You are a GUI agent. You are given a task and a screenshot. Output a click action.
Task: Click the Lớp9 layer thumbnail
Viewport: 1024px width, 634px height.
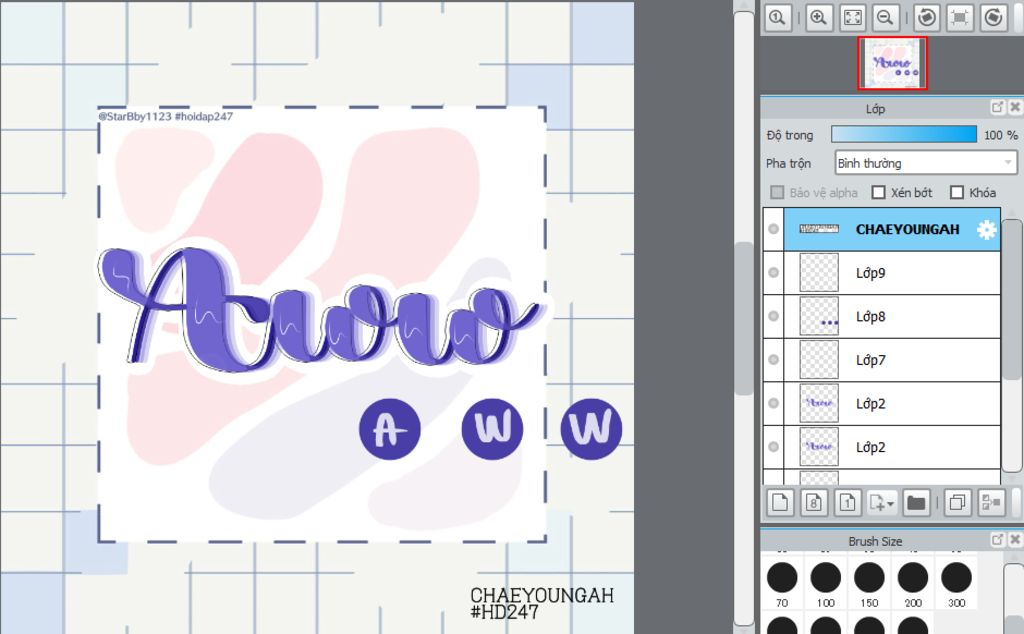[819, 272]
